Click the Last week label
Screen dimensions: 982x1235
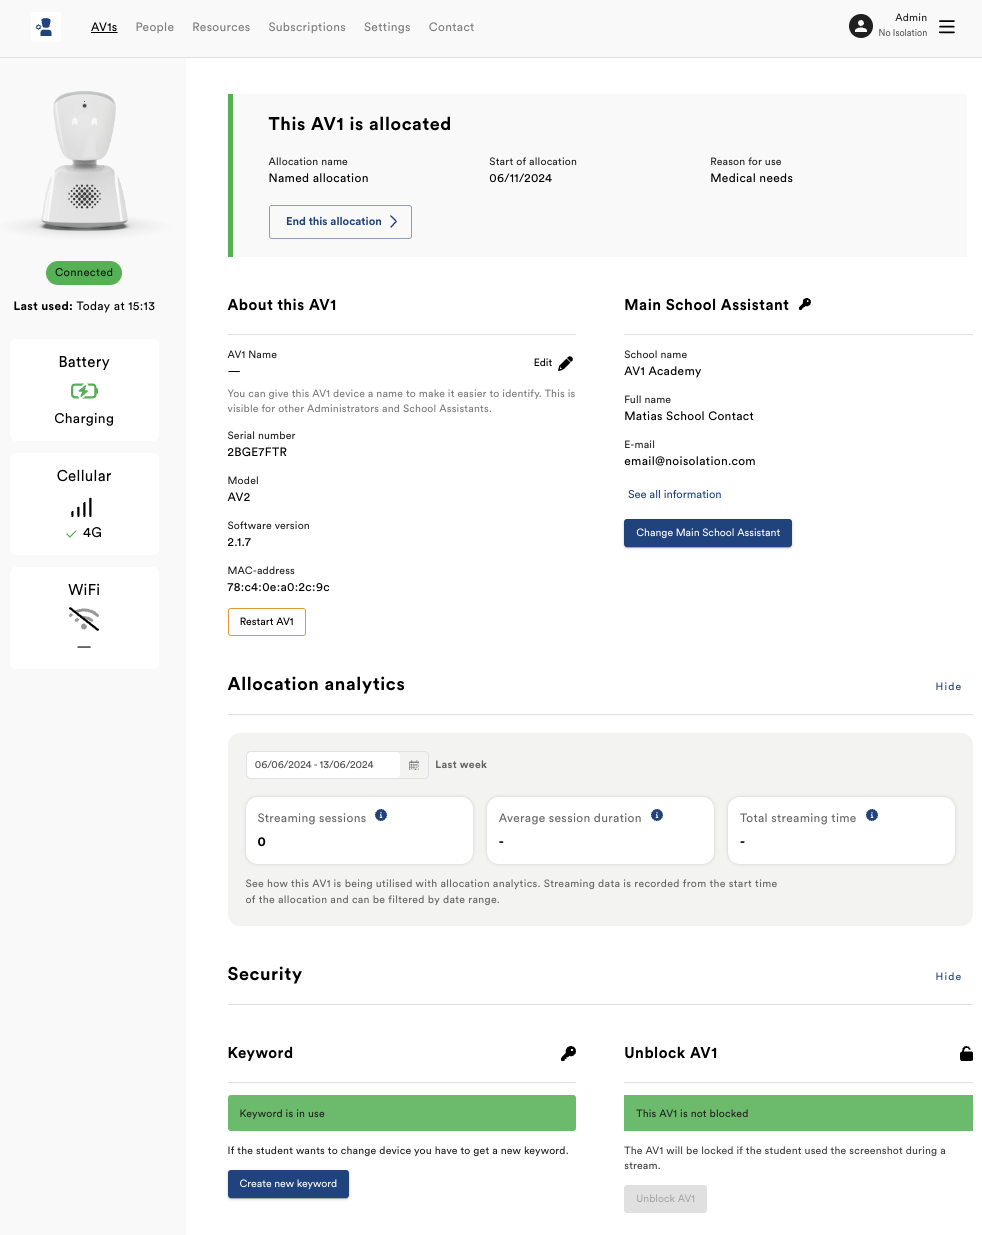point(461,765)
